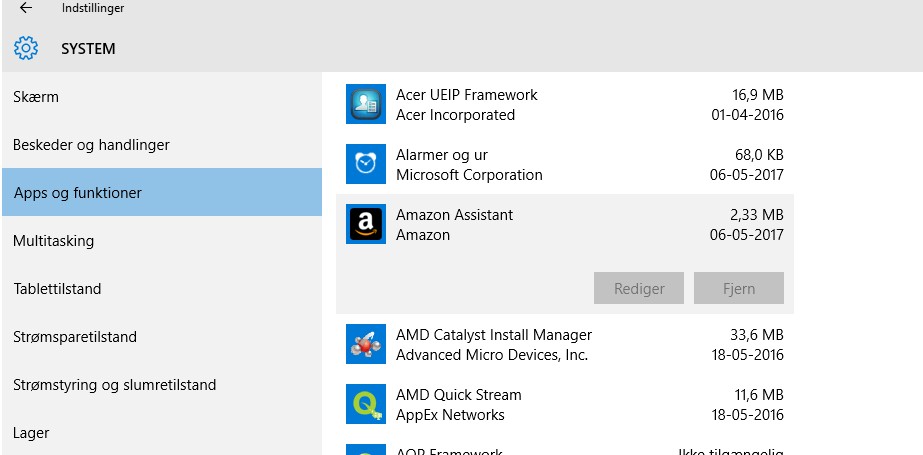
Task: Open the Multitasking settings page
Action: pos(162,241)
